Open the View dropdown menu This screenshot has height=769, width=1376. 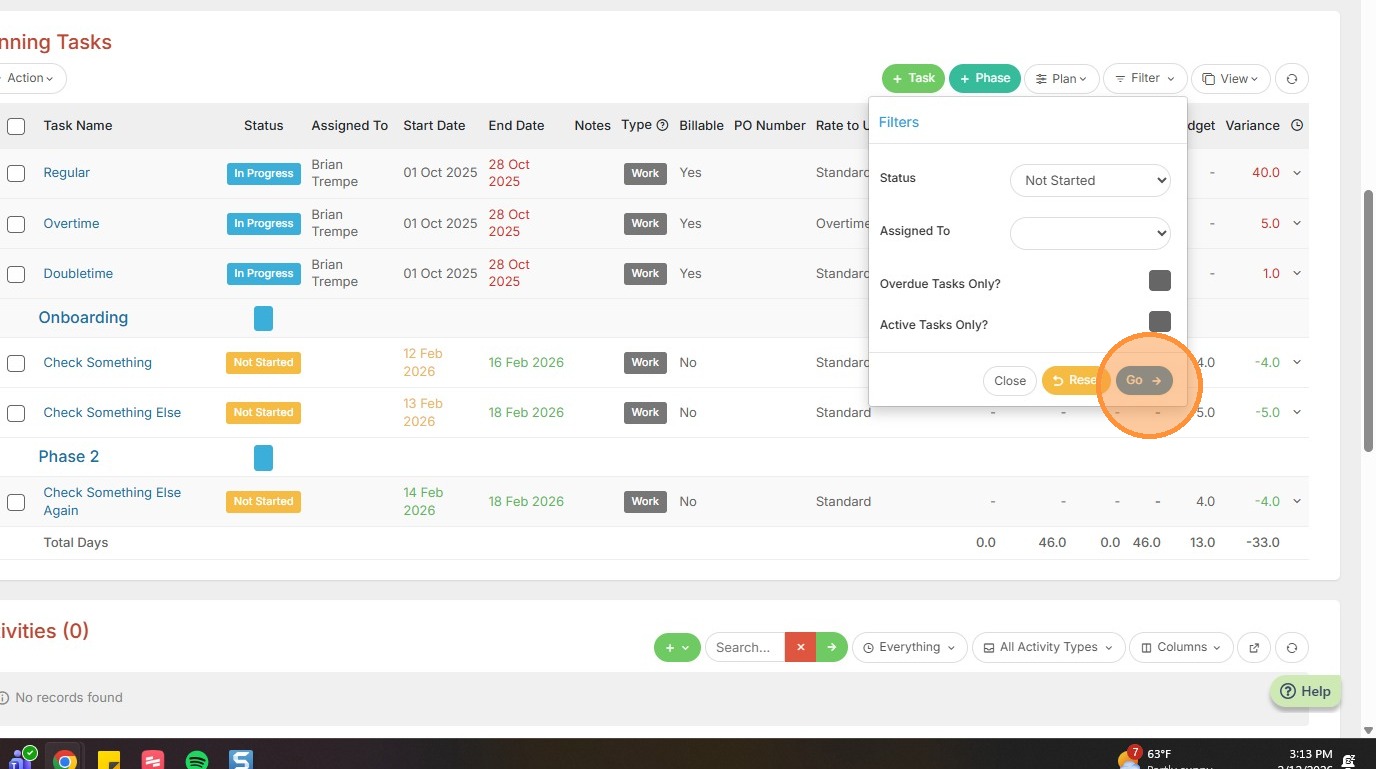click(x=1231, y=78)
